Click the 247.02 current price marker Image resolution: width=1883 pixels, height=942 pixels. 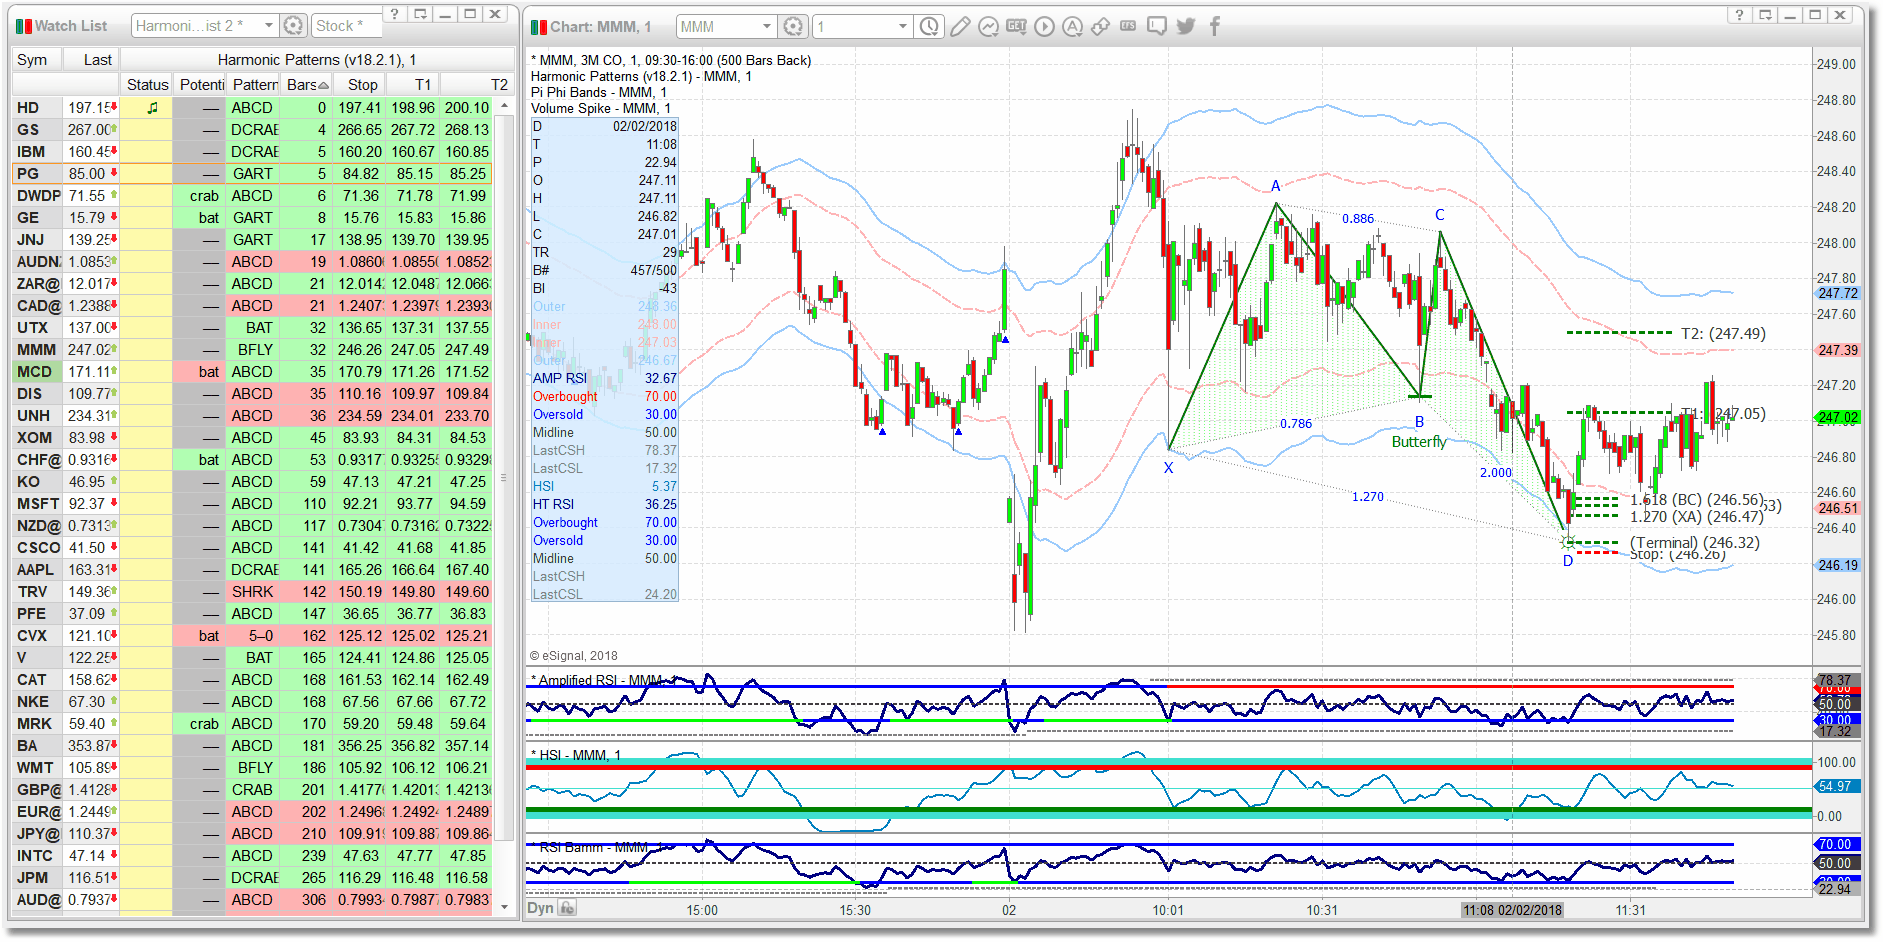pos(1838,418)
